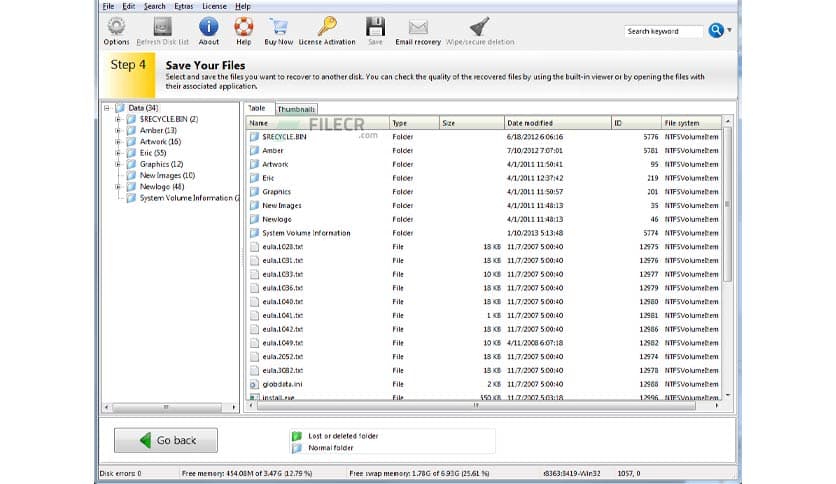This screenshot has height=484, width=836.
Task: Sort by the ID column header
Action: click(x=637, y=123)
